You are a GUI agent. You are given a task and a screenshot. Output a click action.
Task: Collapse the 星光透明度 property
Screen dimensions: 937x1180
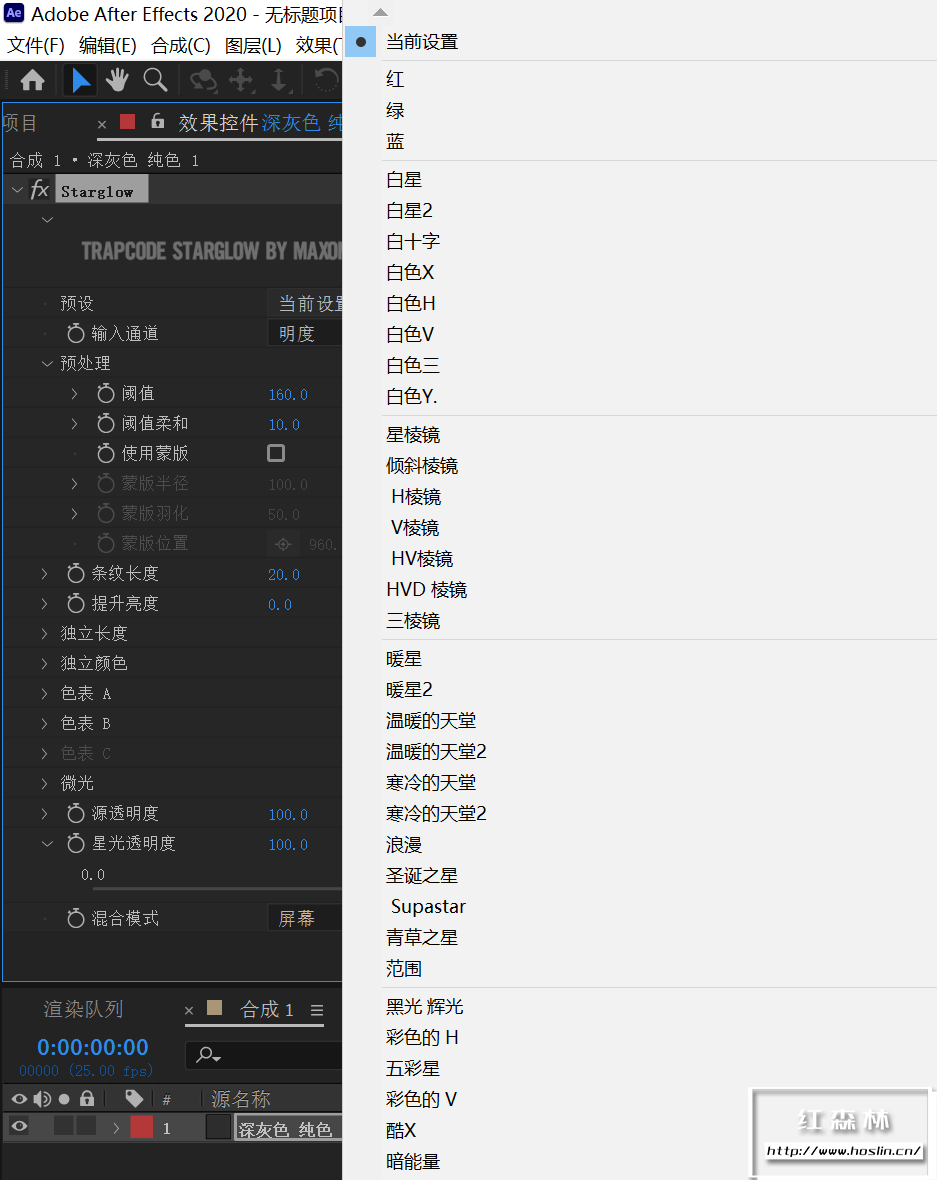pyautogui.click(x=46, y=843)
